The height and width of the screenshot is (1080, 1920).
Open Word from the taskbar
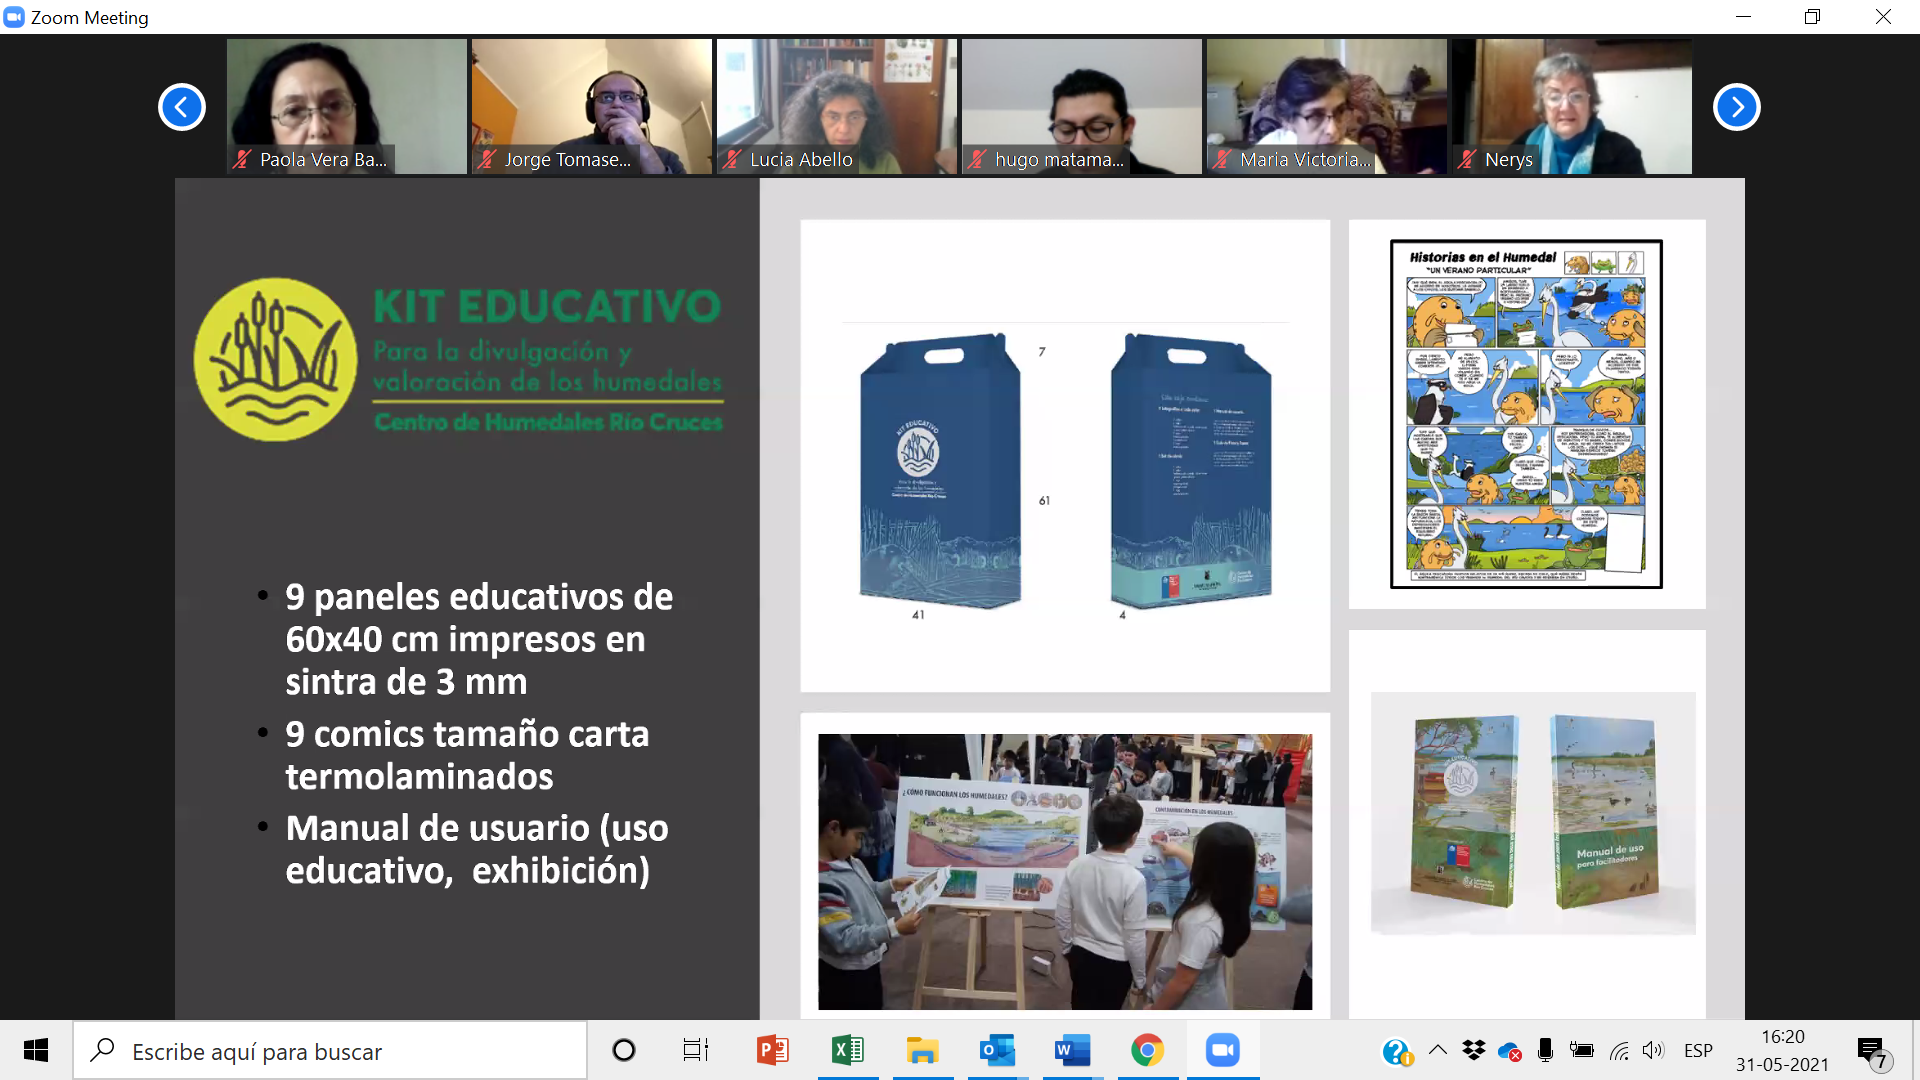coord(1071,1050)
